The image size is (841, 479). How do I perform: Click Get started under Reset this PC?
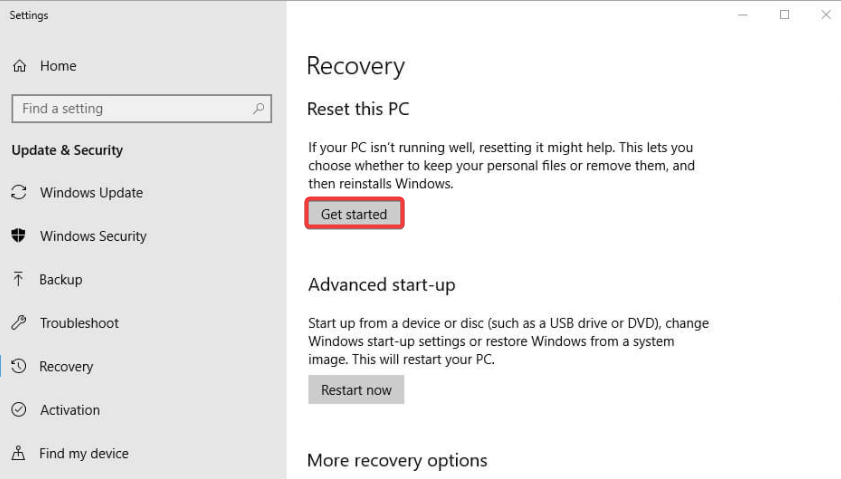coord(354,213)
